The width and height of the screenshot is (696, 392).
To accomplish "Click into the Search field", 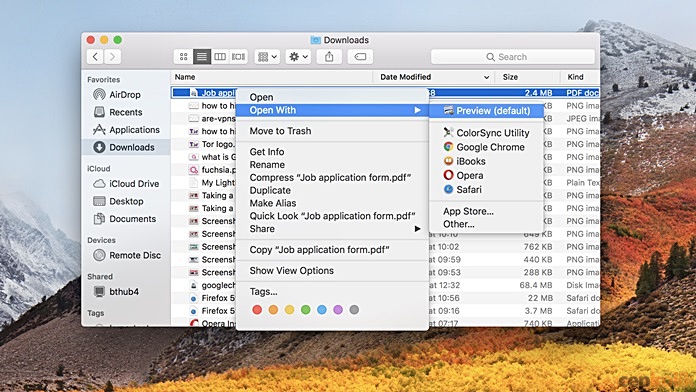I will tap(513, 57).
